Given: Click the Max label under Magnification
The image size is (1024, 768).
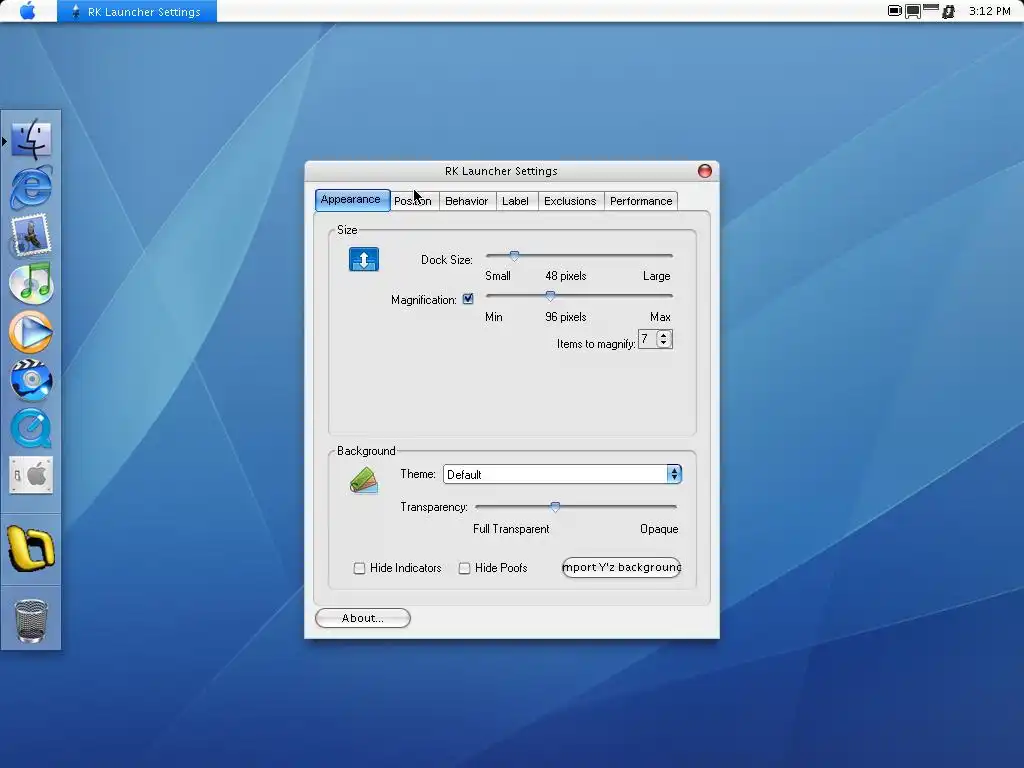Looking at the screenshot, I should pyautogui.click(x=660, y=317).
